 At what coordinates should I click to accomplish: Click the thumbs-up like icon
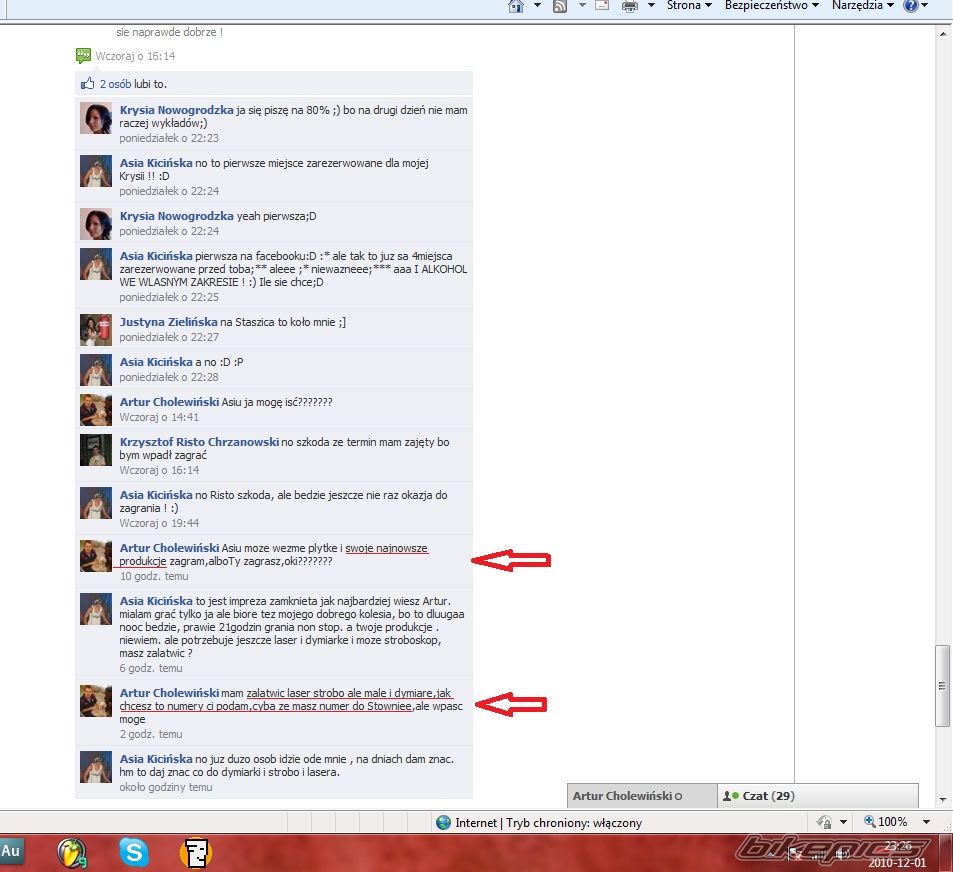[87, 84]
